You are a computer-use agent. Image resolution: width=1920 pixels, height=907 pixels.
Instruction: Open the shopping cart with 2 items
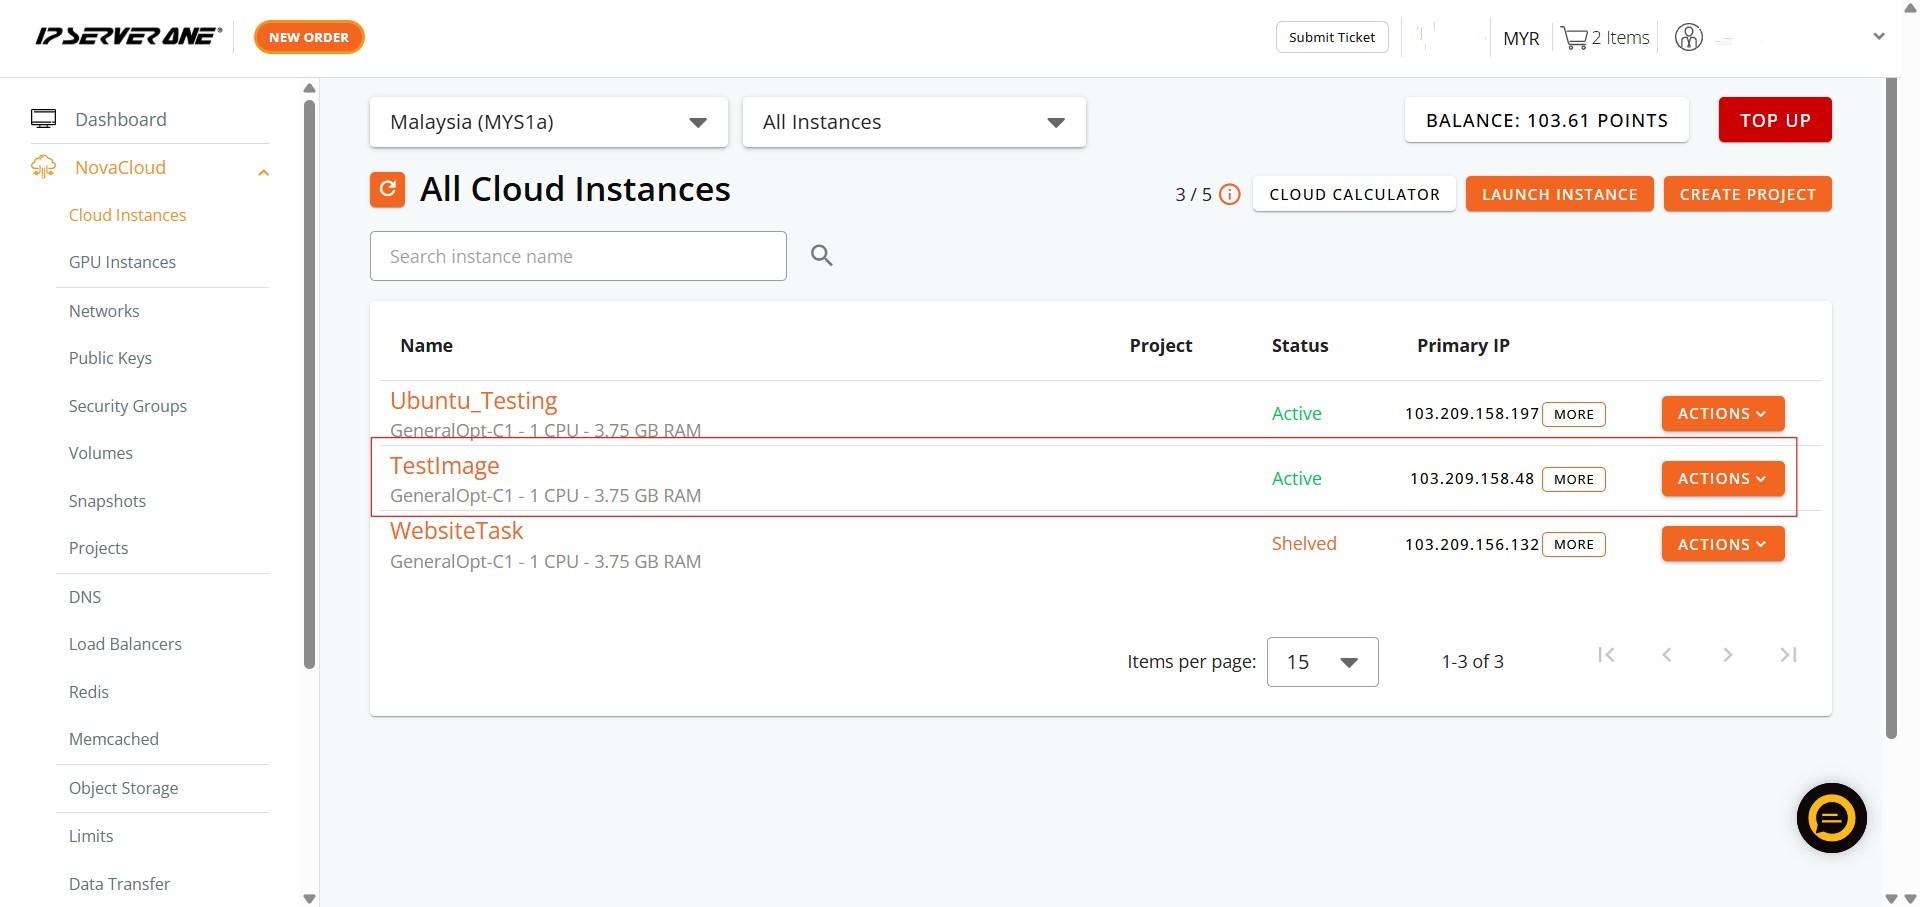click(1604, 38)
